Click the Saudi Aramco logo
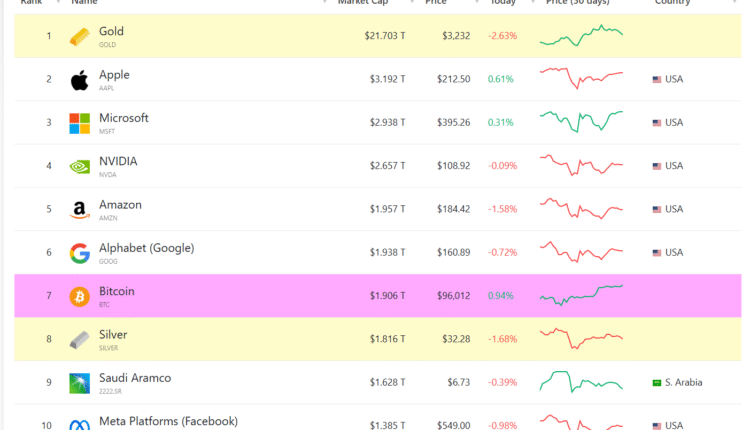This screenshot has width=750, height=430. coord(79,383)
